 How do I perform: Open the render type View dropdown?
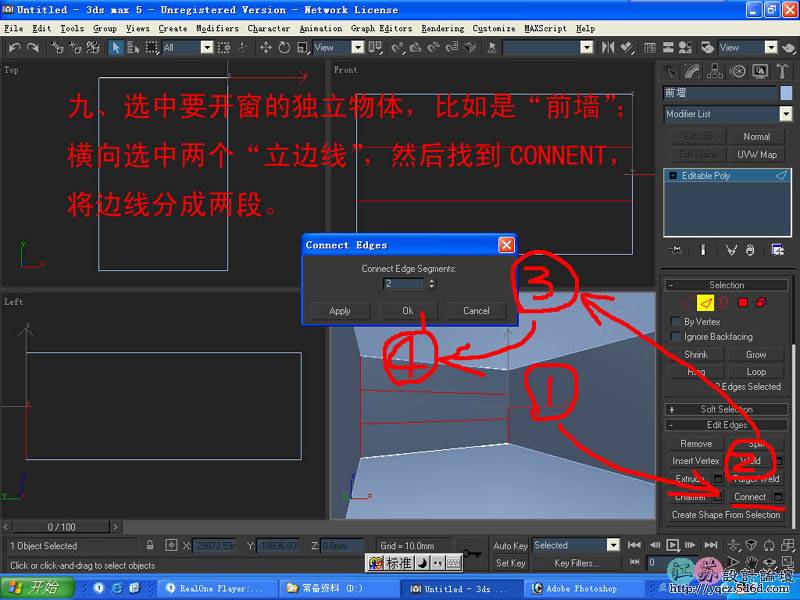(x=747, y=48)
